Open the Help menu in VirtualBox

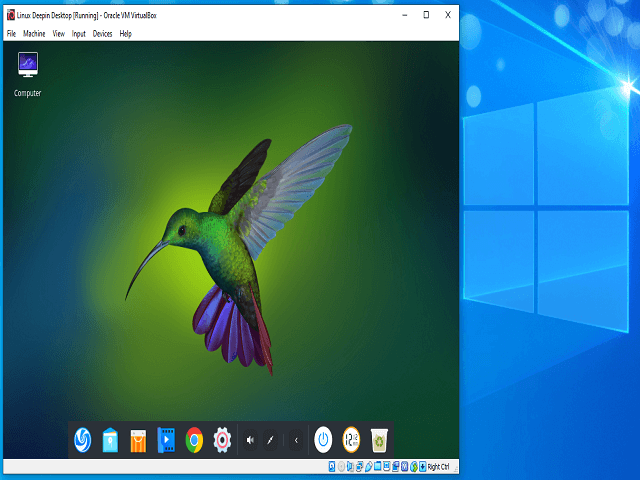(125, 34)
